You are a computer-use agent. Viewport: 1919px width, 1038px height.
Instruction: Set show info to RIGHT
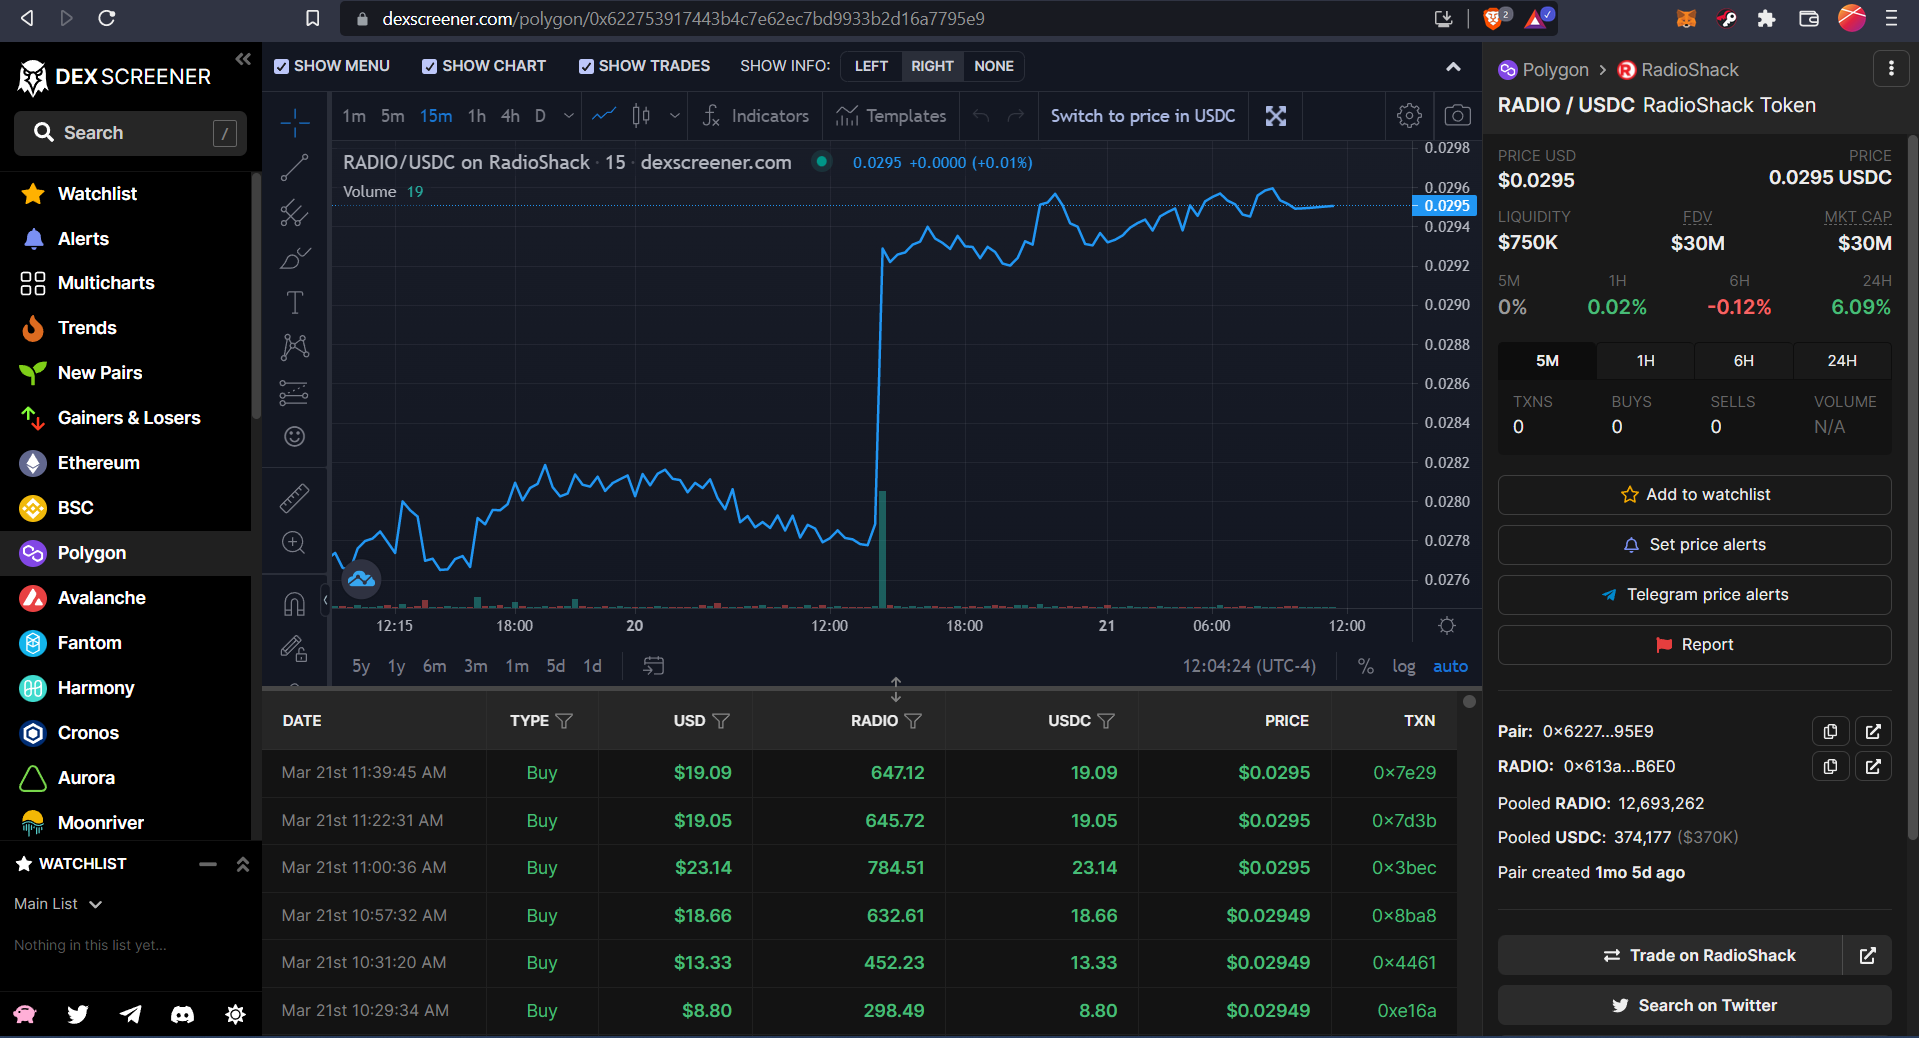[932, 66]
